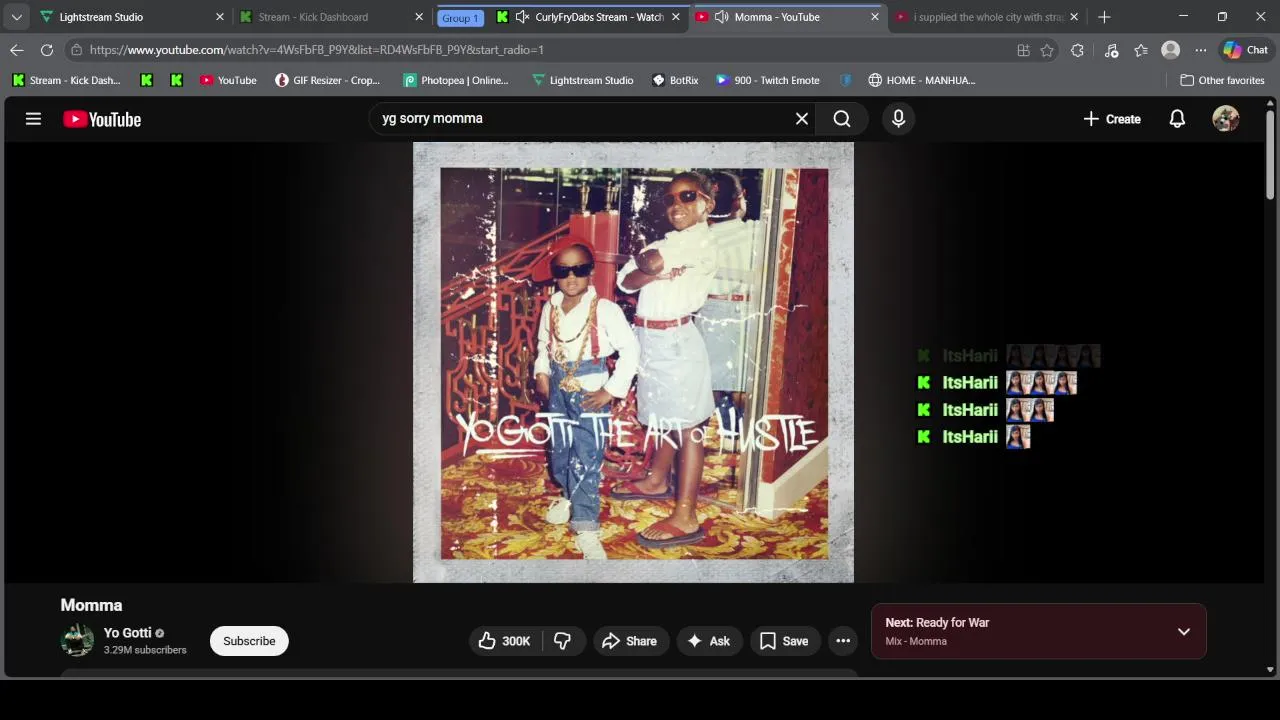Open the Copilot music icon in toolbar
Image resolution: width=1280 pixels, height=720 pixels.
point(1111,50)
